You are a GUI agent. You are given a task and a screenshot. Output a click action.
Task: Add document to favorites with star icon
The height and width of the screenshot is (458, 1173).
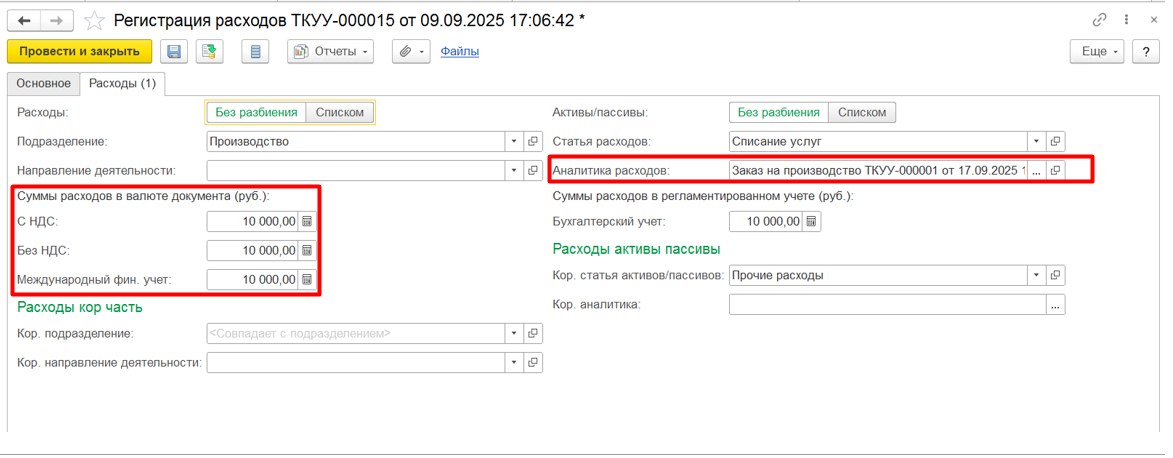(94, 20)
